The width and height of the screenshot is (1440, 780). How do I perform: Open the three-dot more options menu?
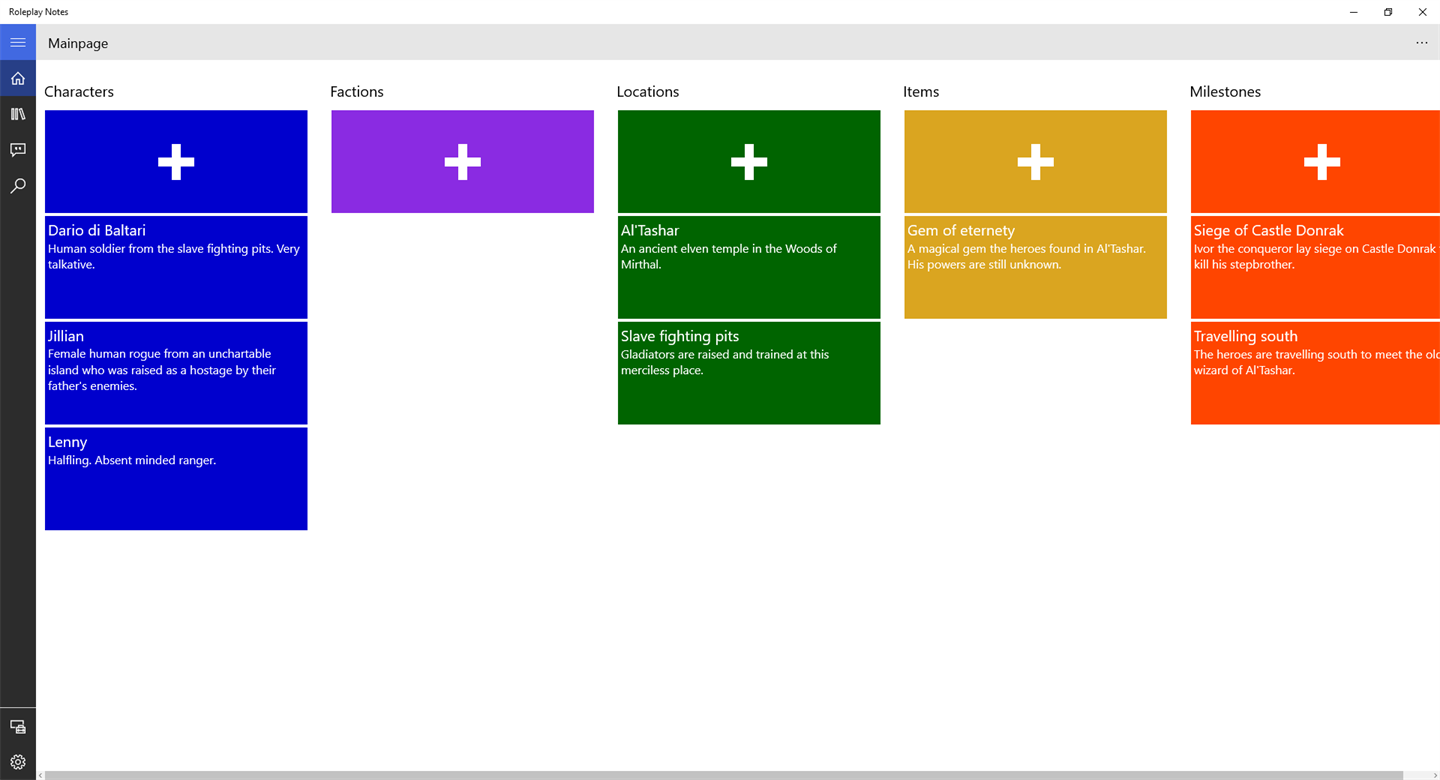pyautogui.click(x=1421, y=43)
